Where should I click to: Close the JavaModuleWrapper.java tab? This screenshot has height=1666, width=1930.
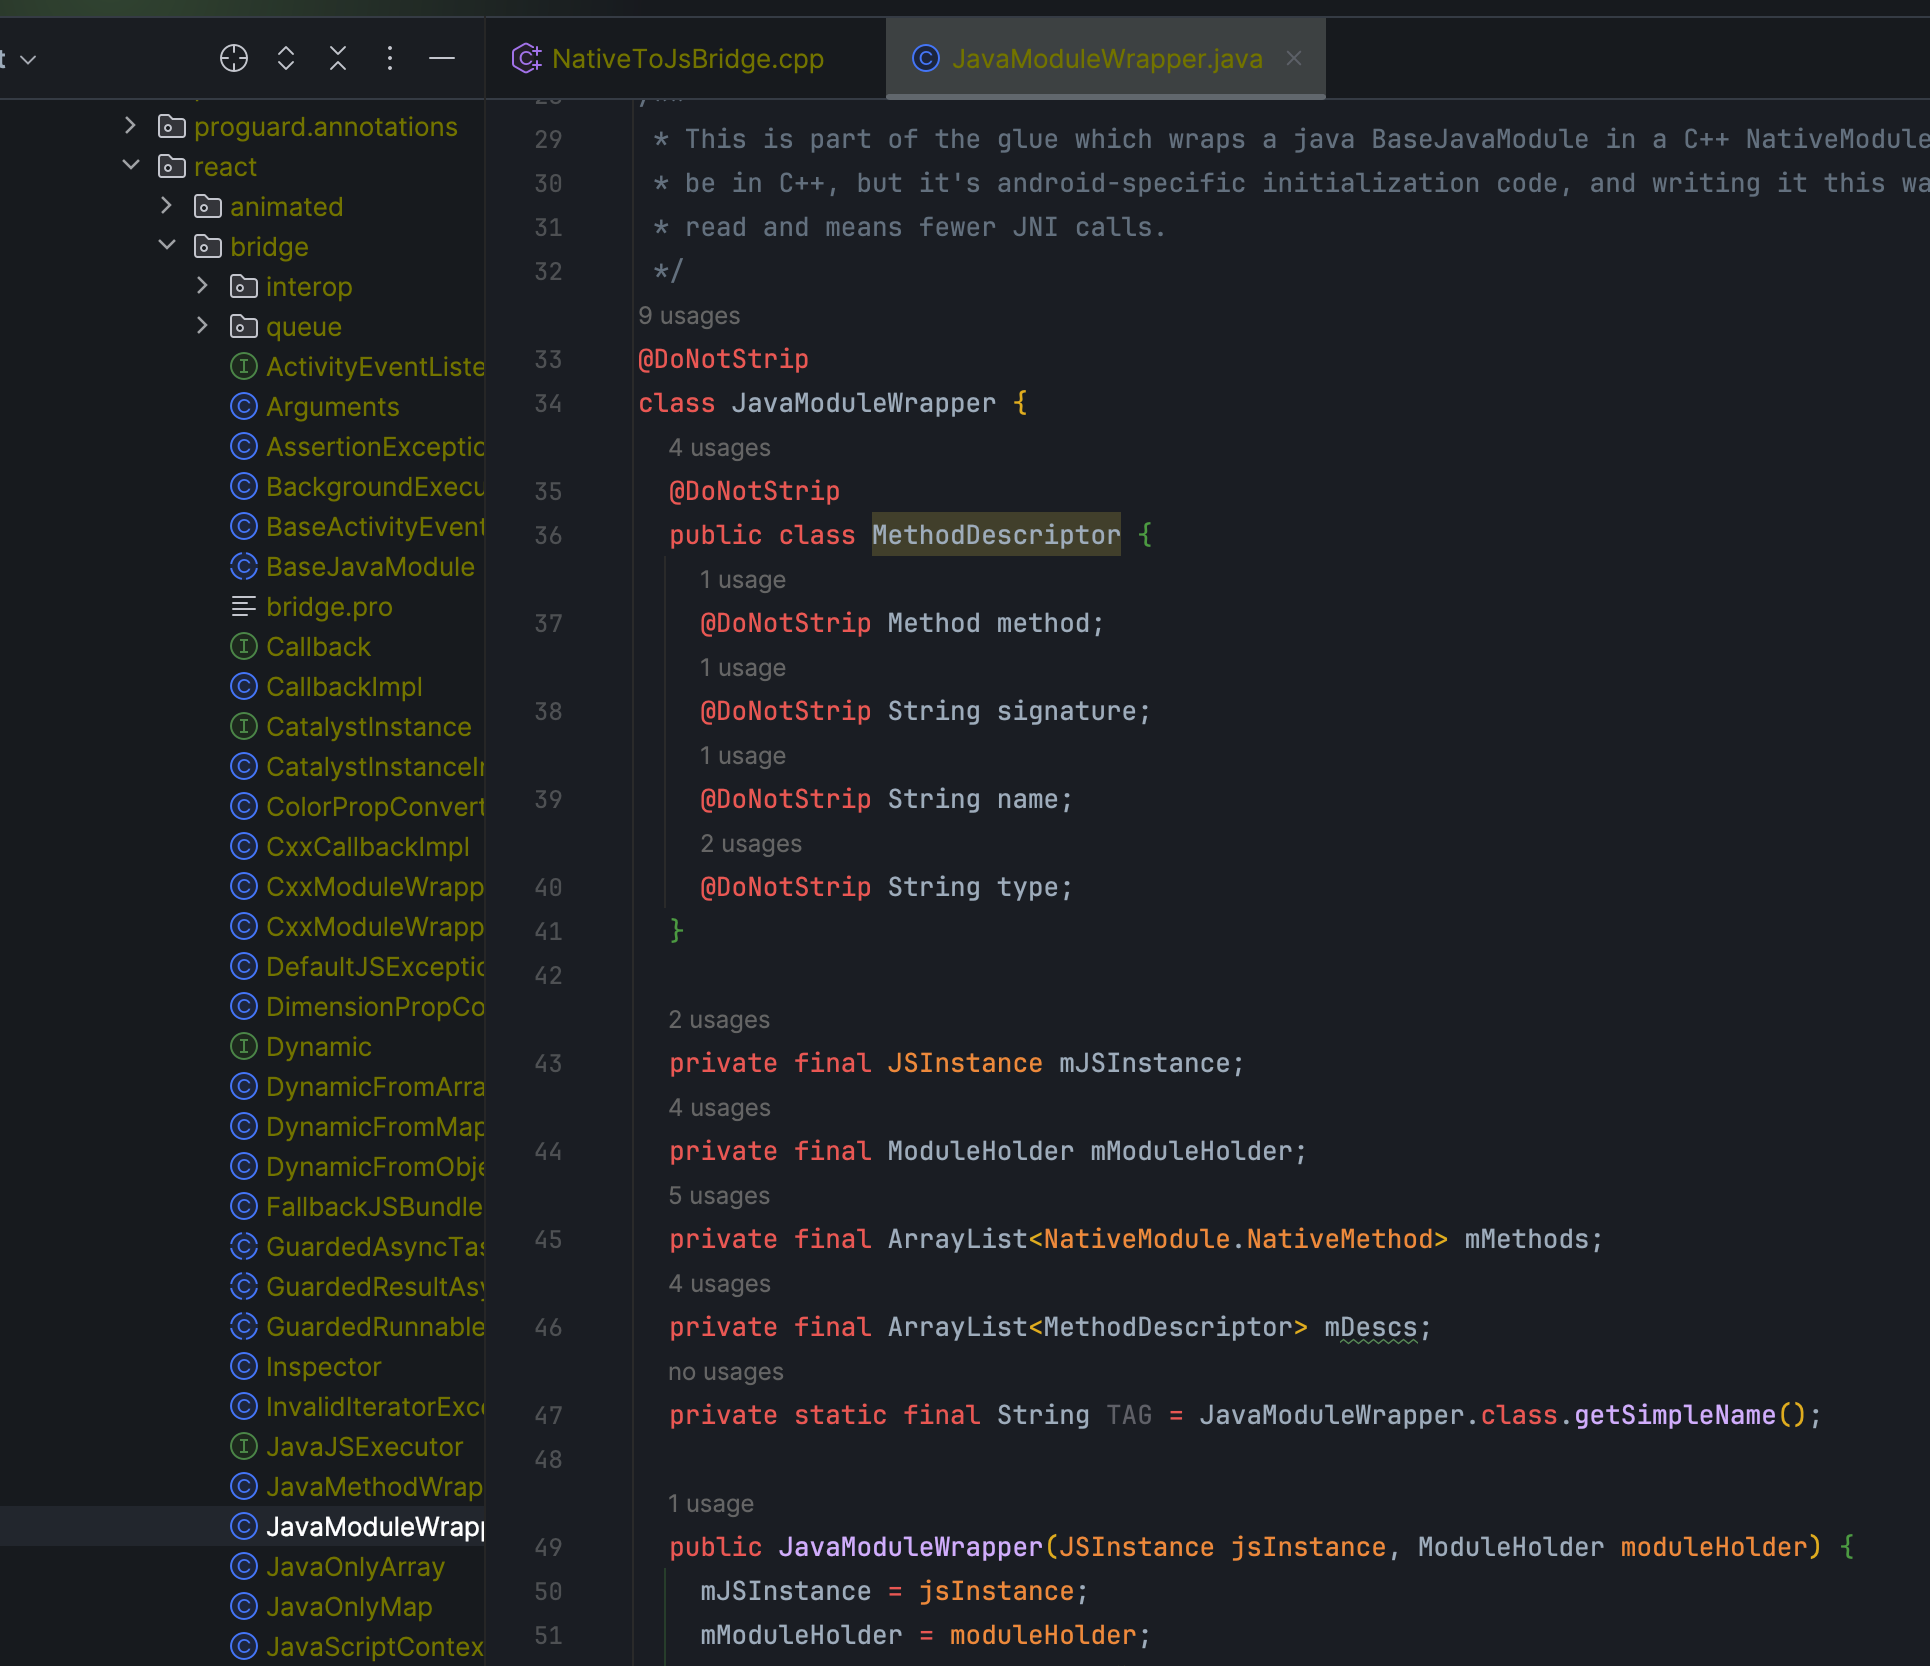pos(1294,59)
